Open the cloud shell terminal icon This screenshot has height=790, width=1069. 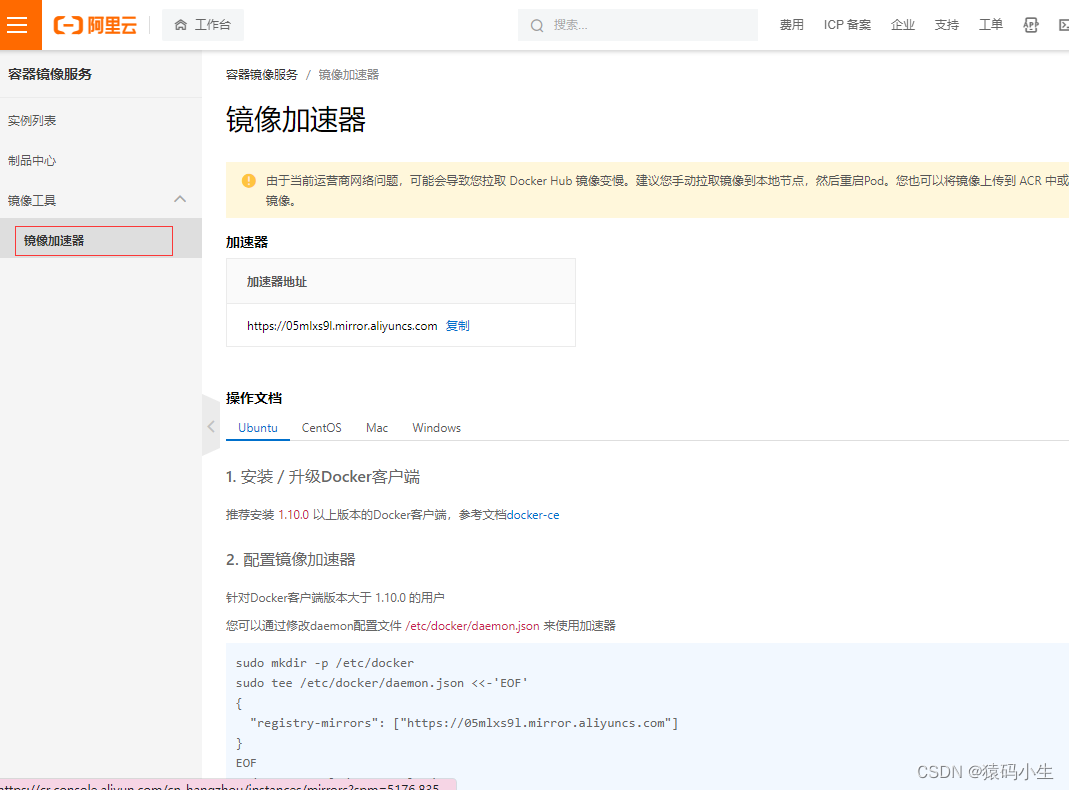(x=1064, y=25)
